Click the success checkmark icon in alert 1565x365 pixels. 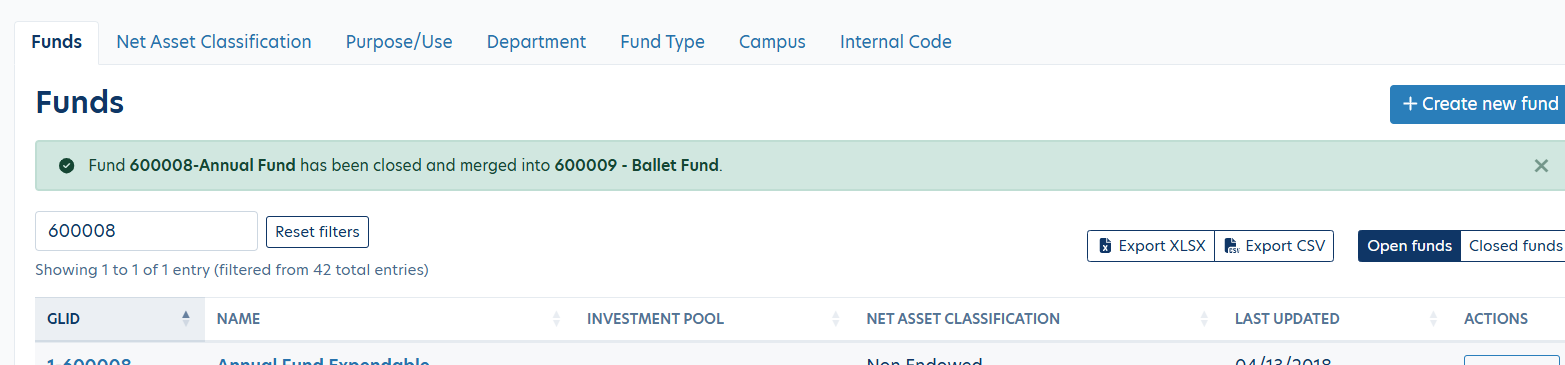tap(66, 166)
